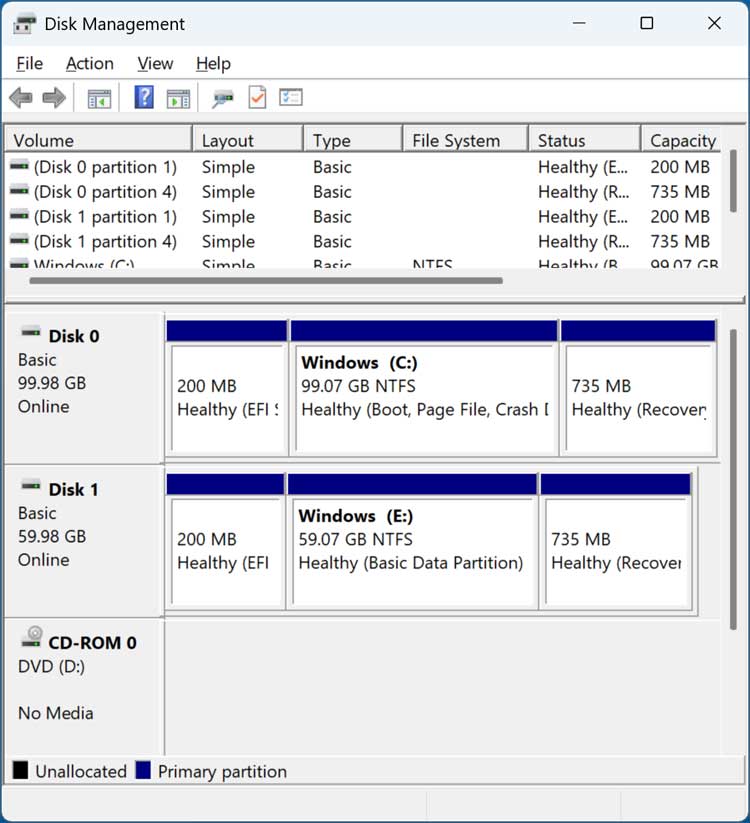750x823 pixels.
Task: Click "99.98 GB" size under Disk 0
Action: pyautogui.click(x=52, y=383)
